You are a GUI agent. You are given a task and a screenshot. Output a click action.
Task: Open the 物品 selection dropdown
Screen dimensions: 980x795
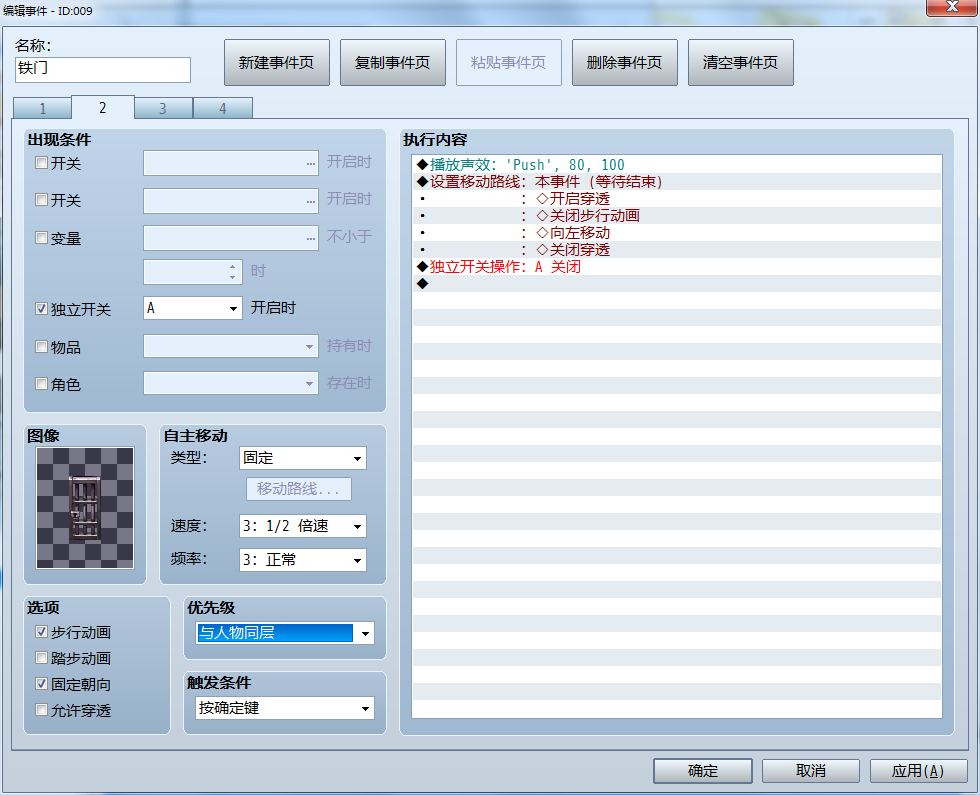(231, 346)
